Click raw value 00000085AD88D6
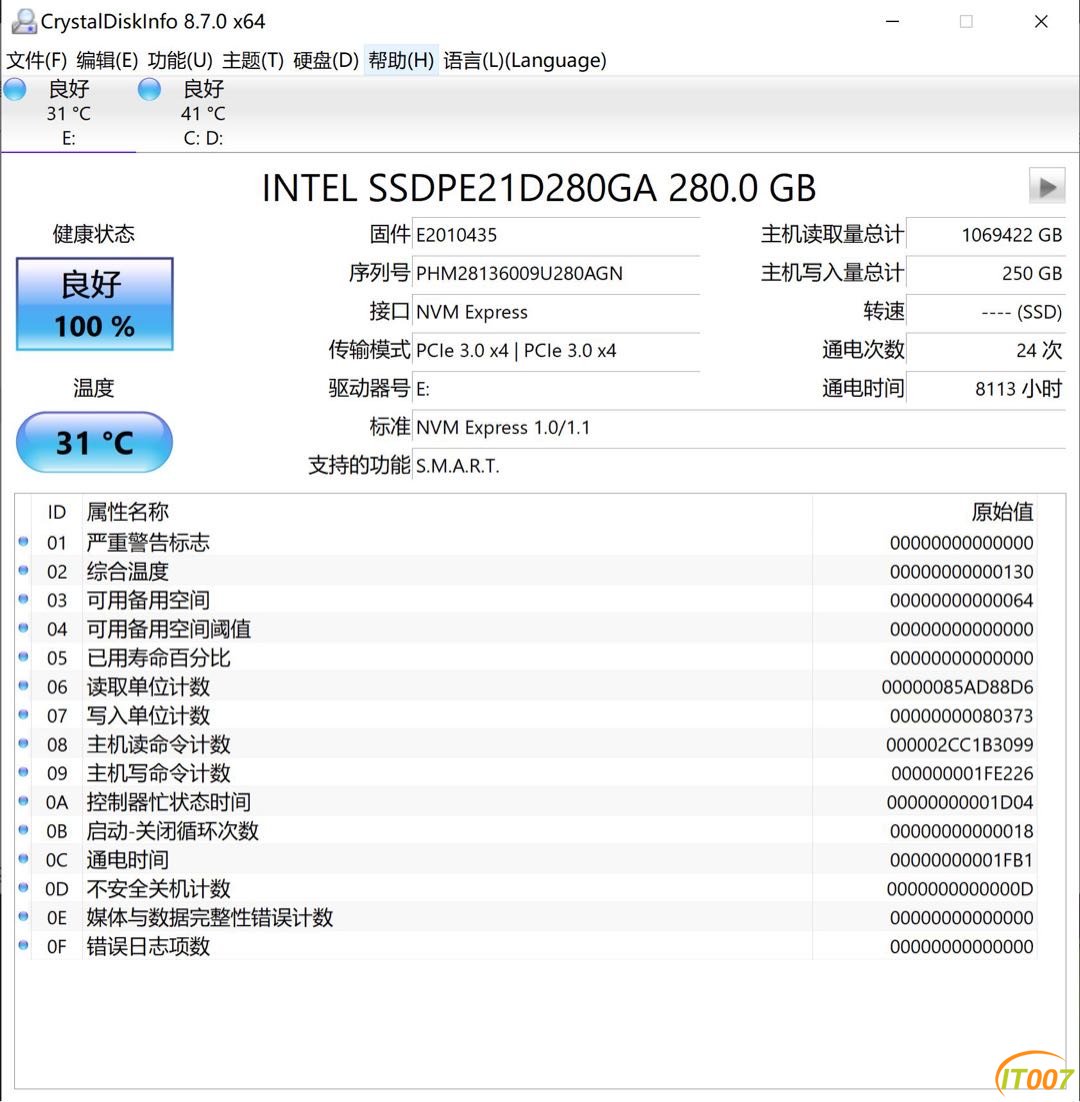The width and height of the screenshot is (1080, 1102). point(957,687)
